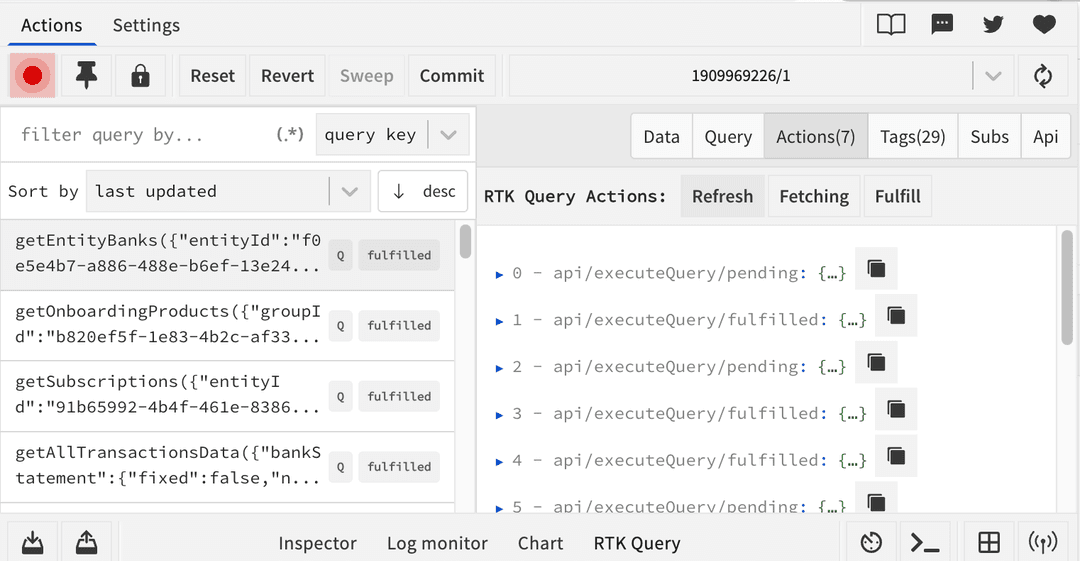
Task: Open the Data tab
Action: tap(661, 136)
